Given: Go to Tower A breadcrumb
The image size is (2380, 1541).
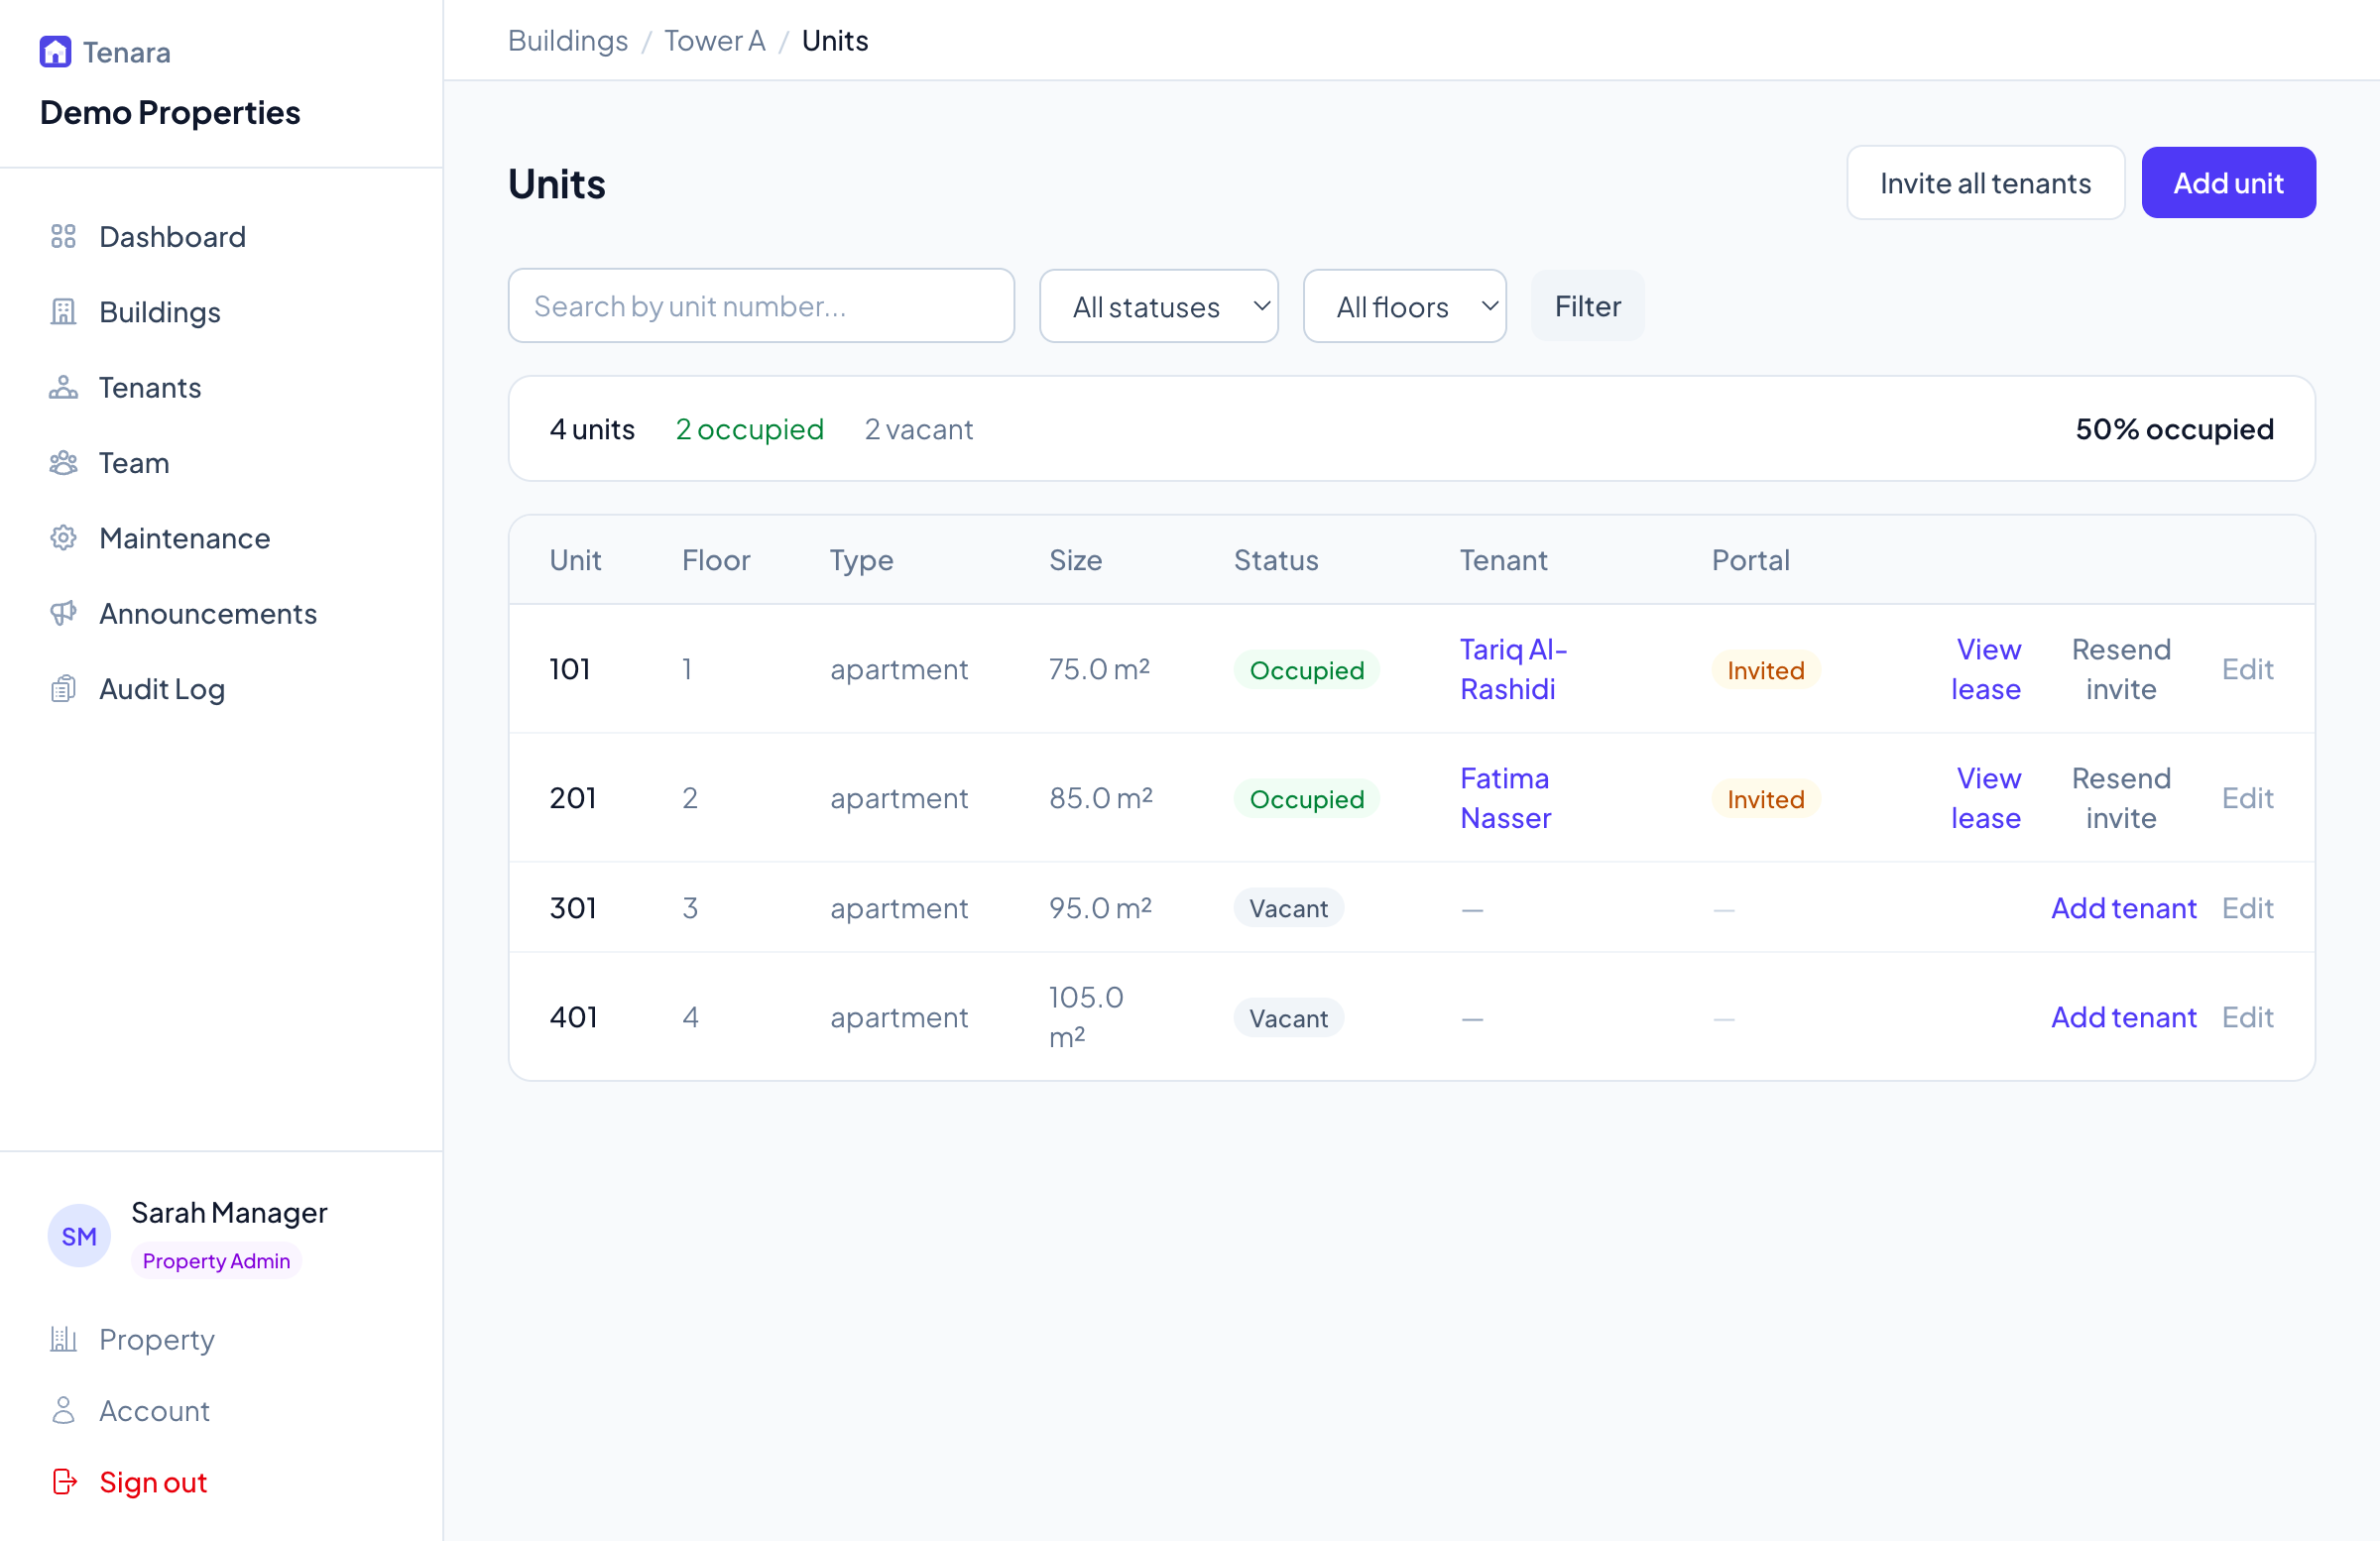Looking at the screenshot, I should [x=714, y=41].
